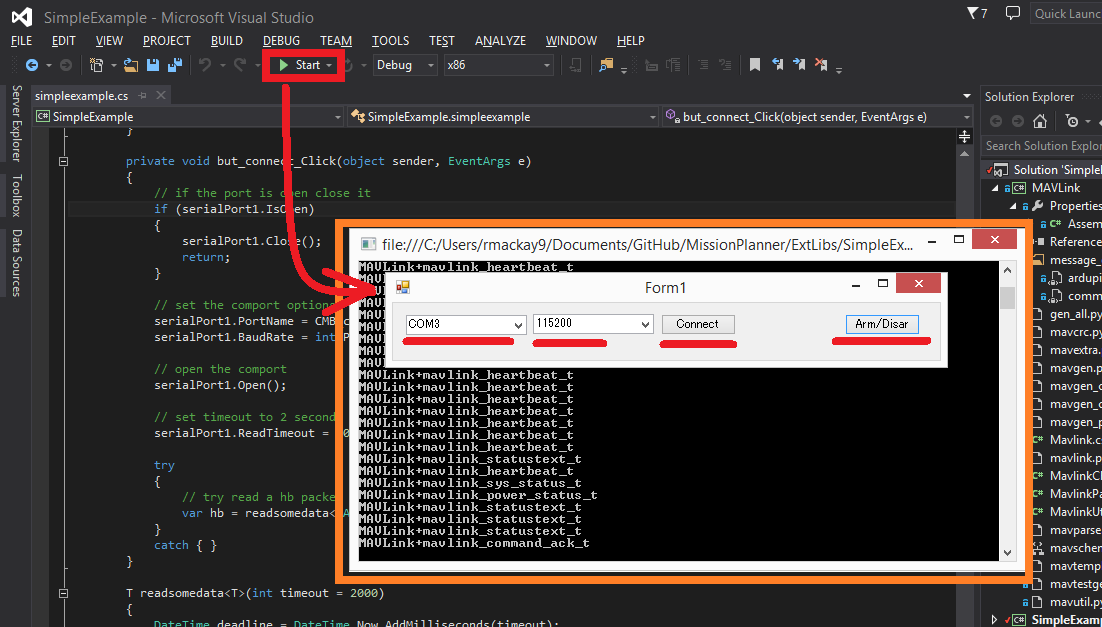Click the feedback speech bubble icon
The height and width of the screenshot is (627, 1102).
1013,13
